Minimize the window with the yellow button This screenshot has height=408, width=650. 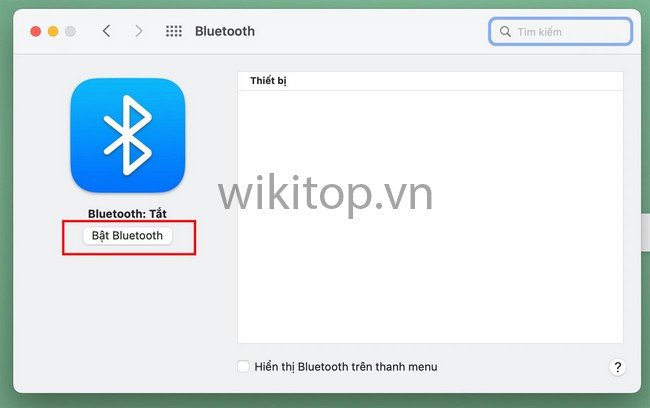[53, 32]
